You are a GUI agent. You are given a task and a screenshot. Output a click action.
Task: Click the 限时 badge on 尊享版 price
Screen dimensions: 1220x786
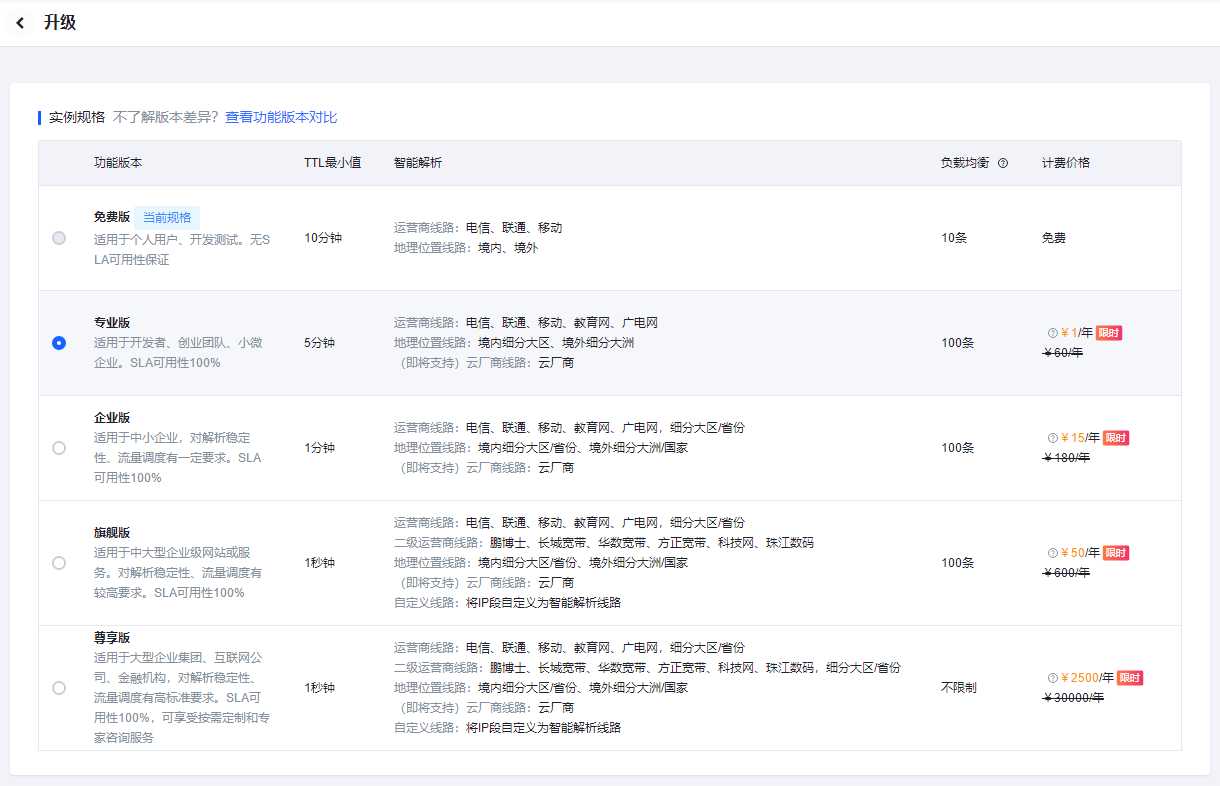1130,678
